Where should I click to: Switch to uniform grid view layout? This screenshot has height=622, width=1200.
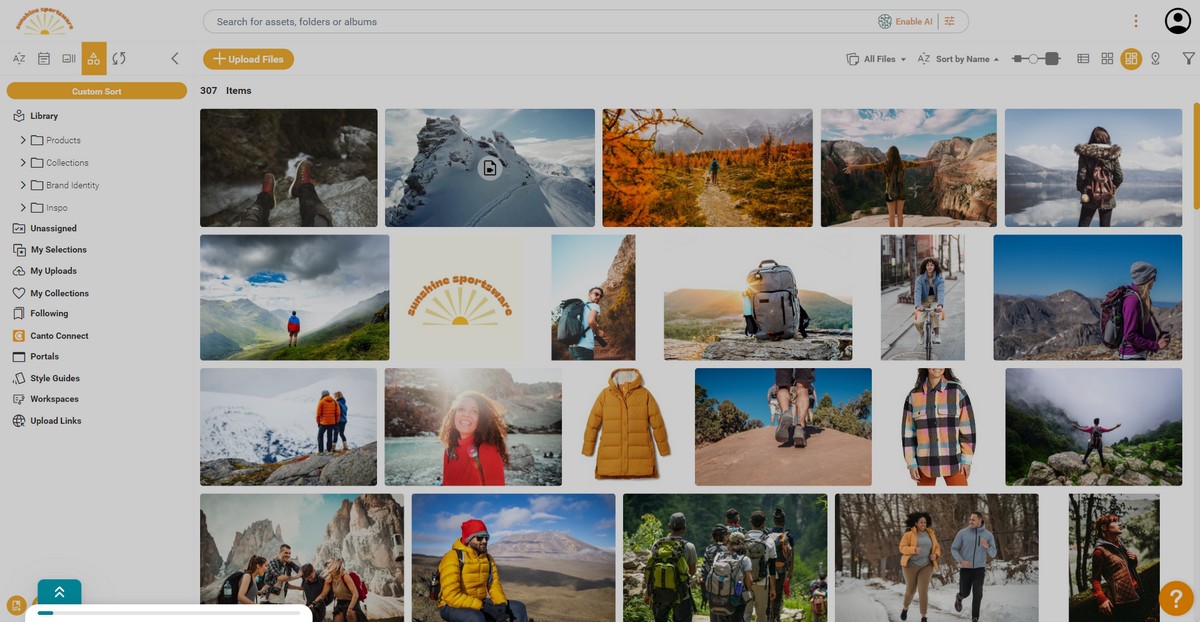(1107, 59)
